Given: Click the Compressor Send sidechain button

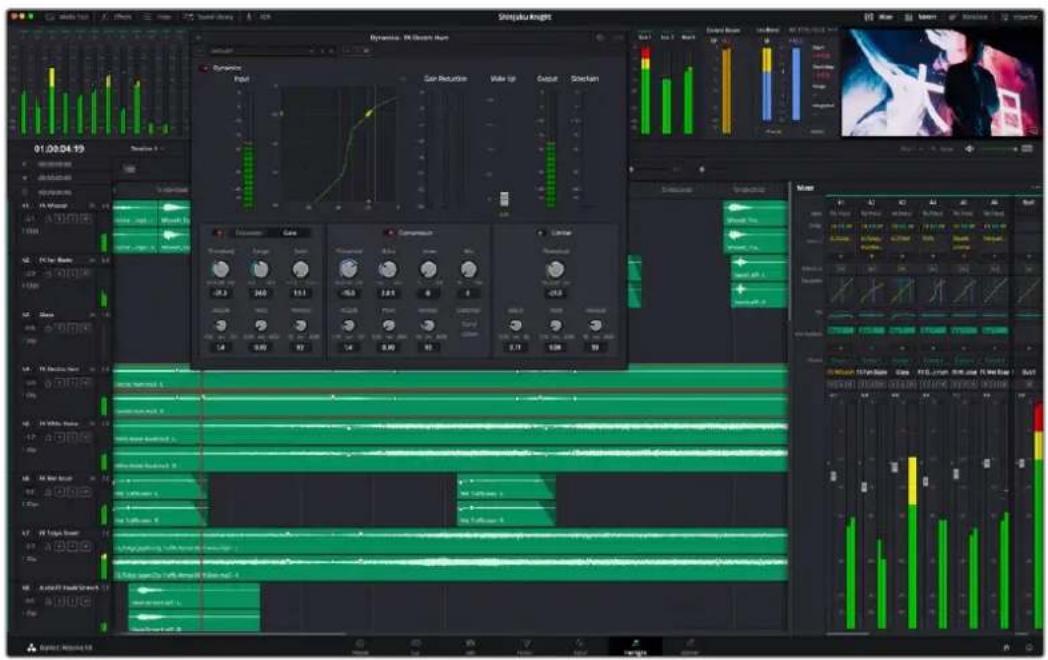Looking at the screenshot, I should coord(469,324).
